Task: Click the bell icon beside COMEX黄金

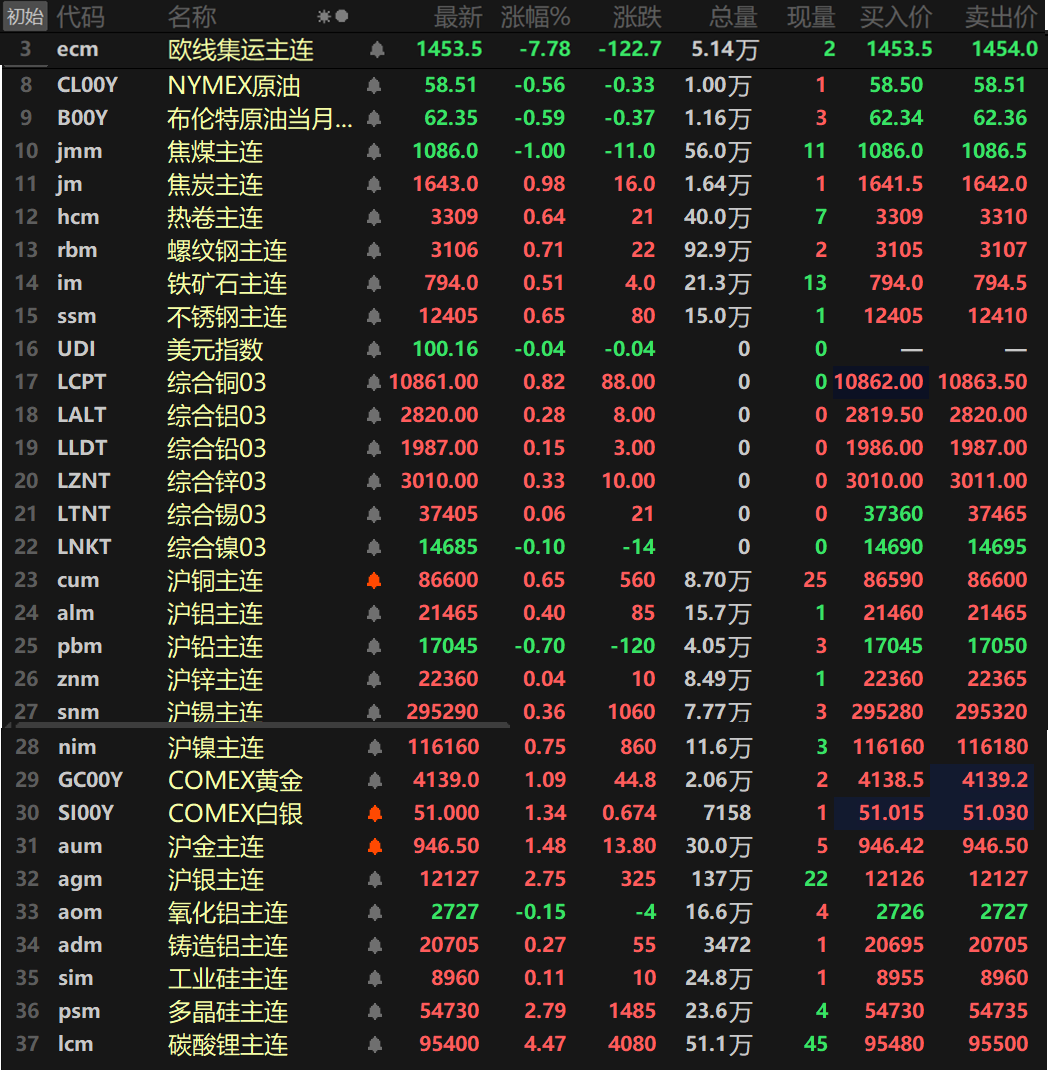Action: (375, 780)
